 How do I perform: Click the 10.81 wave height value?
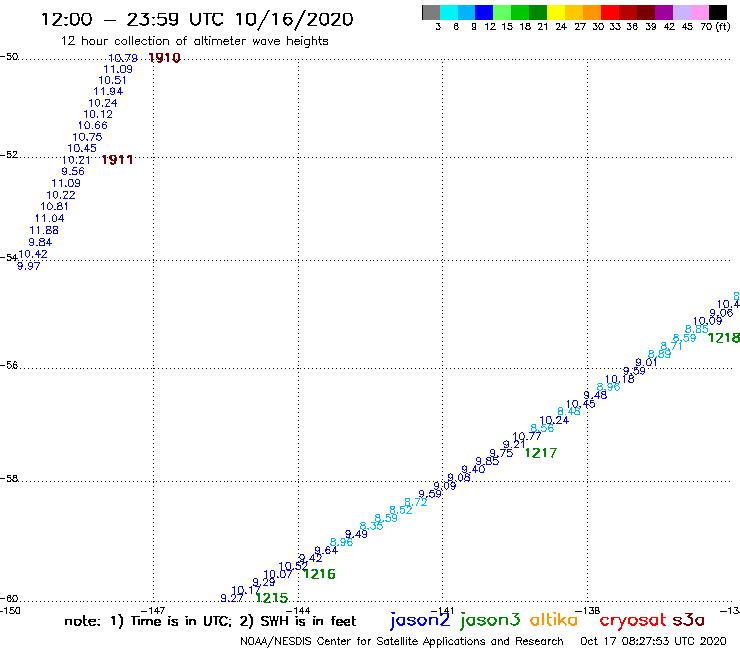coord(54,206)
